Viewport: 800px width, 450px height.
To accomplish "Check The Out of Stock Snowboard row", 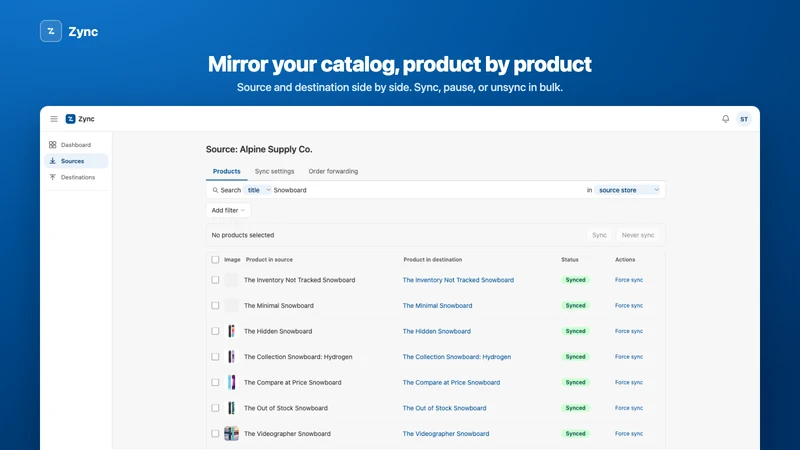I will pos(215,408).
